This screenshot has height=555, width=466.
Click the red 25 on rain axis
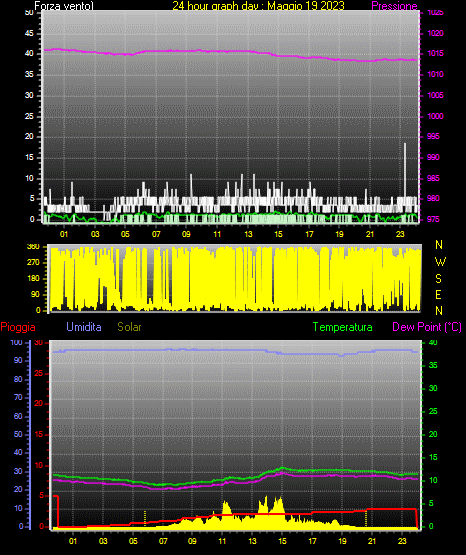pos(39,373)
